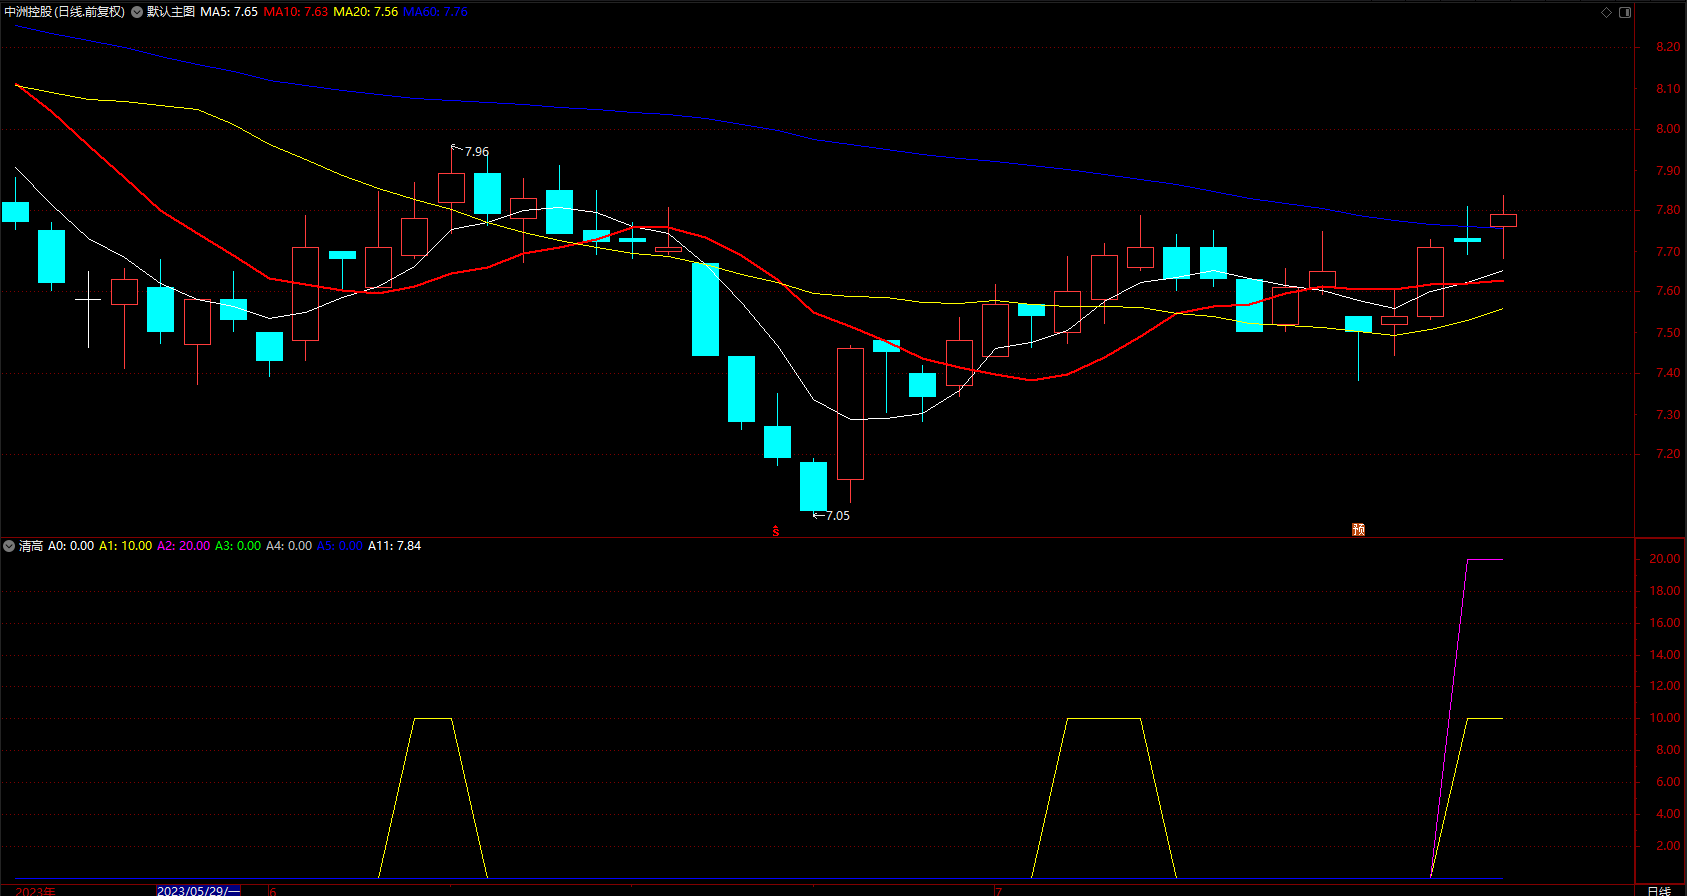Click the 日线 period label bottom-right

1659,890
